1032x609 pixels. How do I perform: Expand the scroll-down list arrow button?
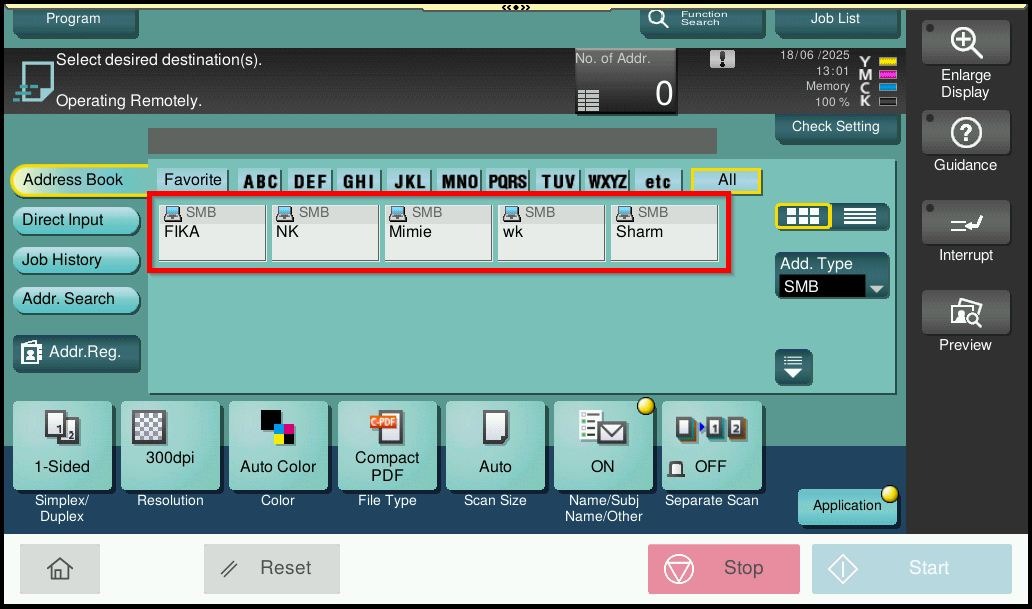(x=793, y=367)
